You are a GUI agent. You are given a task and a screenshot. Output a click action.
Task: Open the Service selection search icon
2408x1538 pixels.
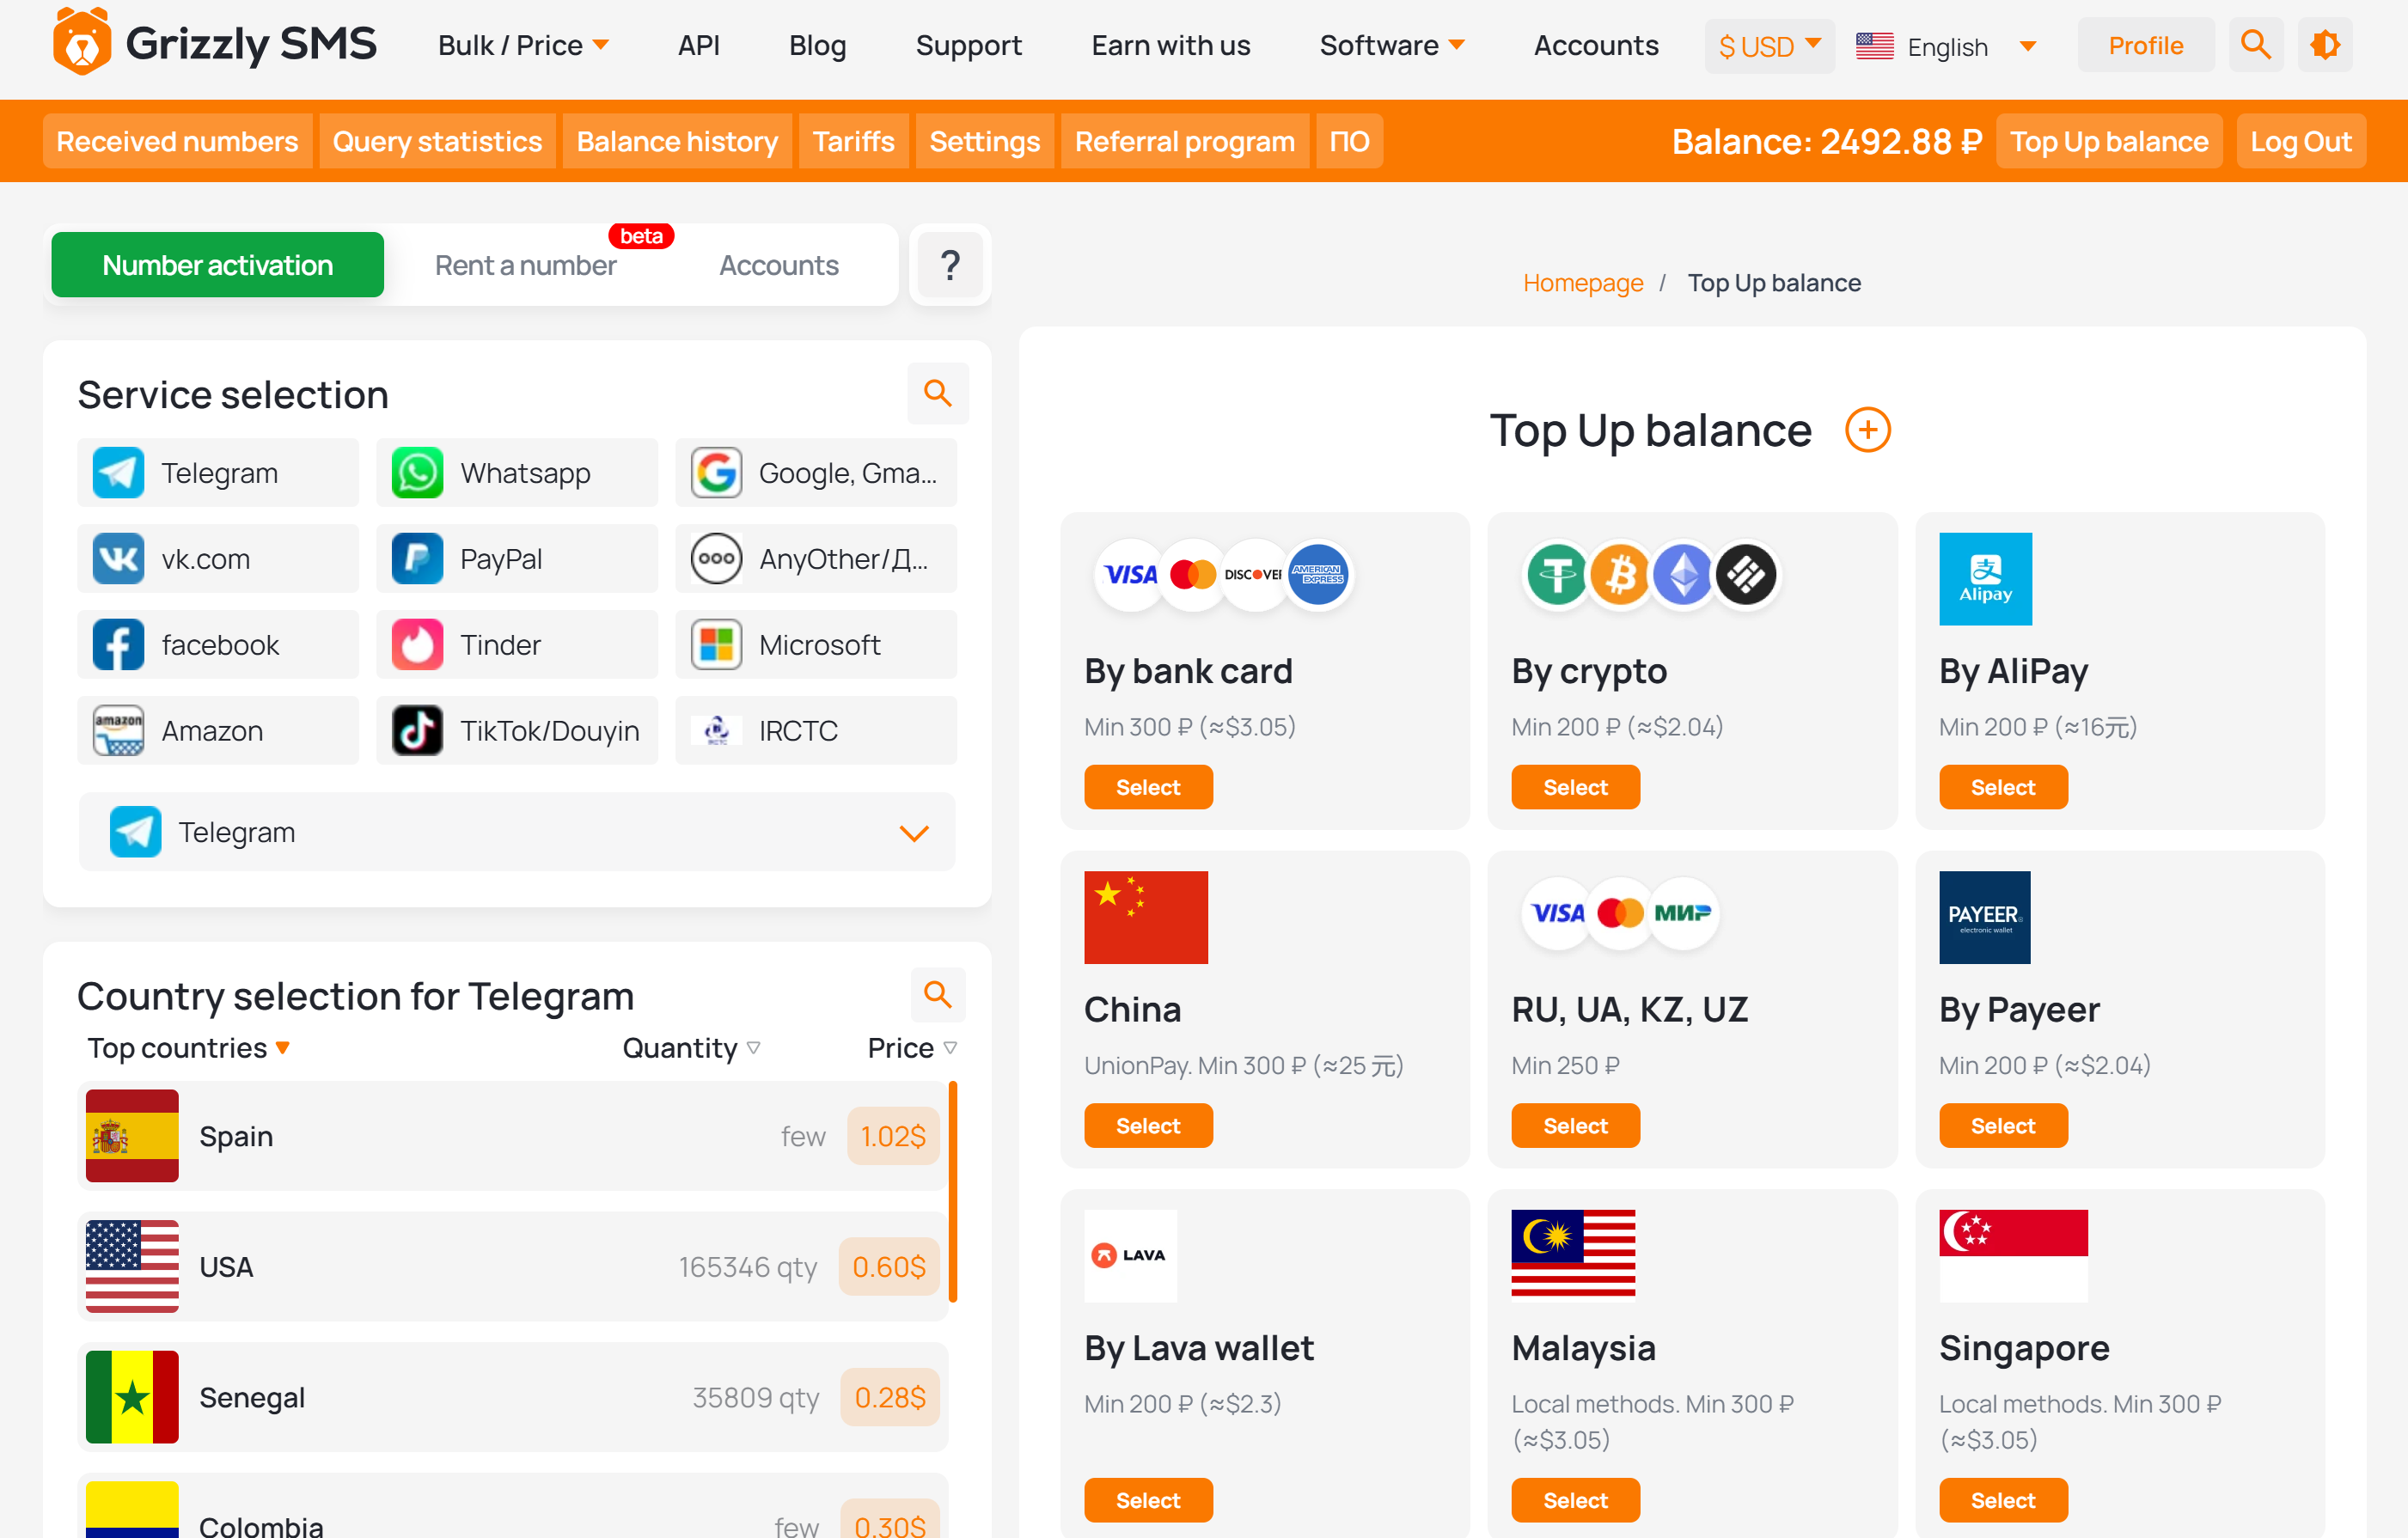point(937,393)
